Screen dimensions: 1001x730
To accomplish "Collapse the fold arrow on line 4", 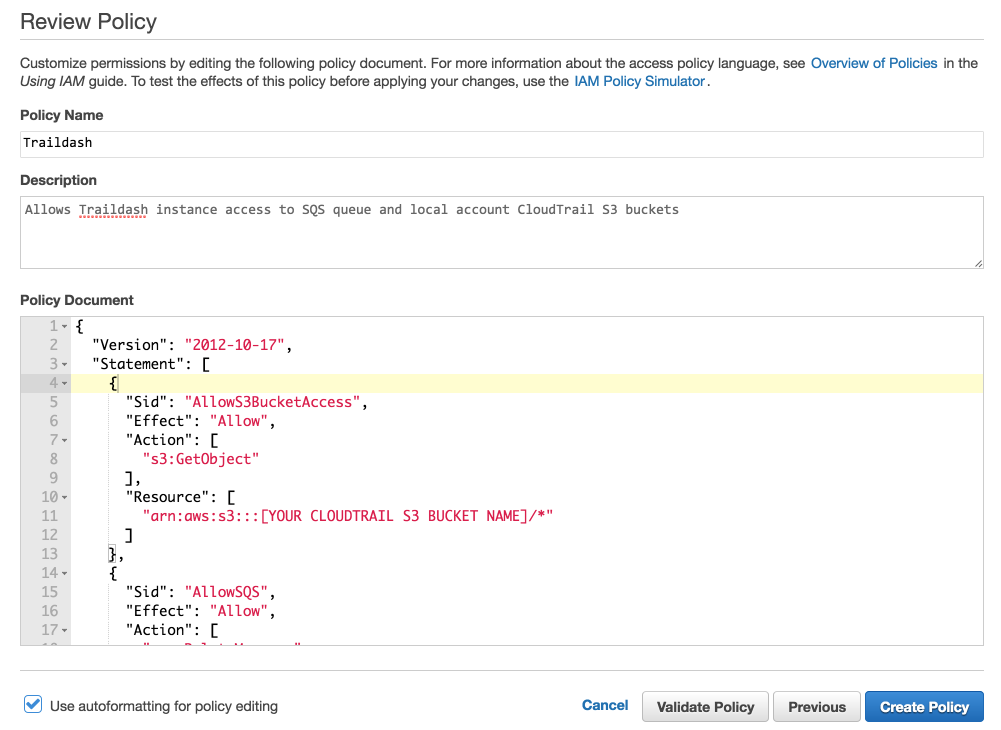I will click(64, 384).
